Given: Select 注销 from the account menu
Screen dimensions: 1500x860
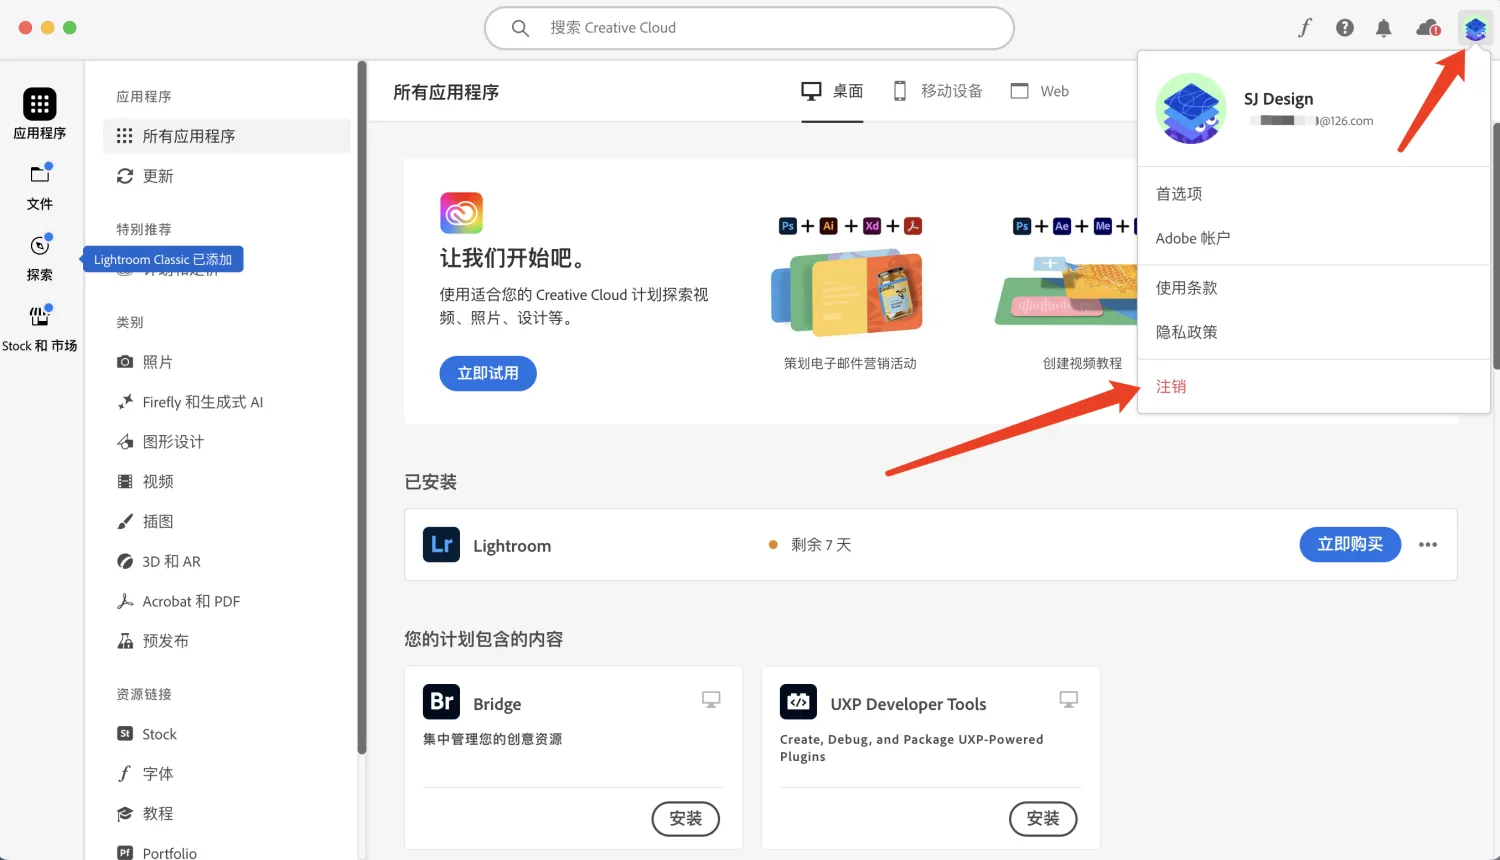Looking at the screenshot, I should point(1171,385).
